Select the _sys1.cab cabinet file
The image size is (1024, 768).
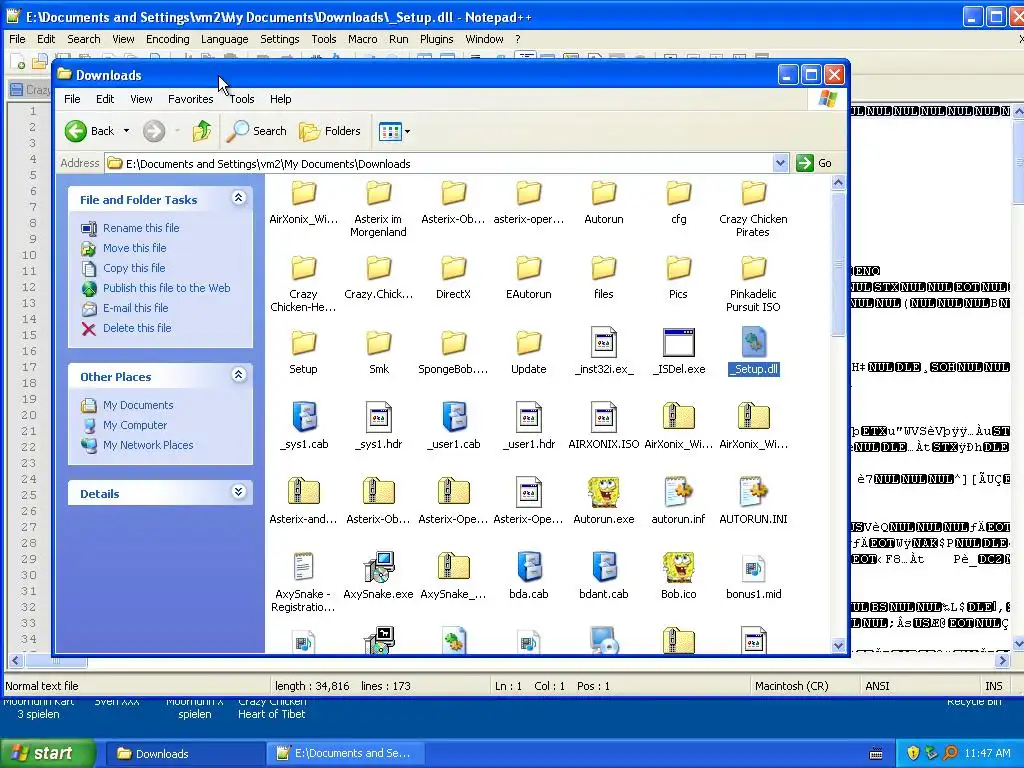(x=304, y=417)
